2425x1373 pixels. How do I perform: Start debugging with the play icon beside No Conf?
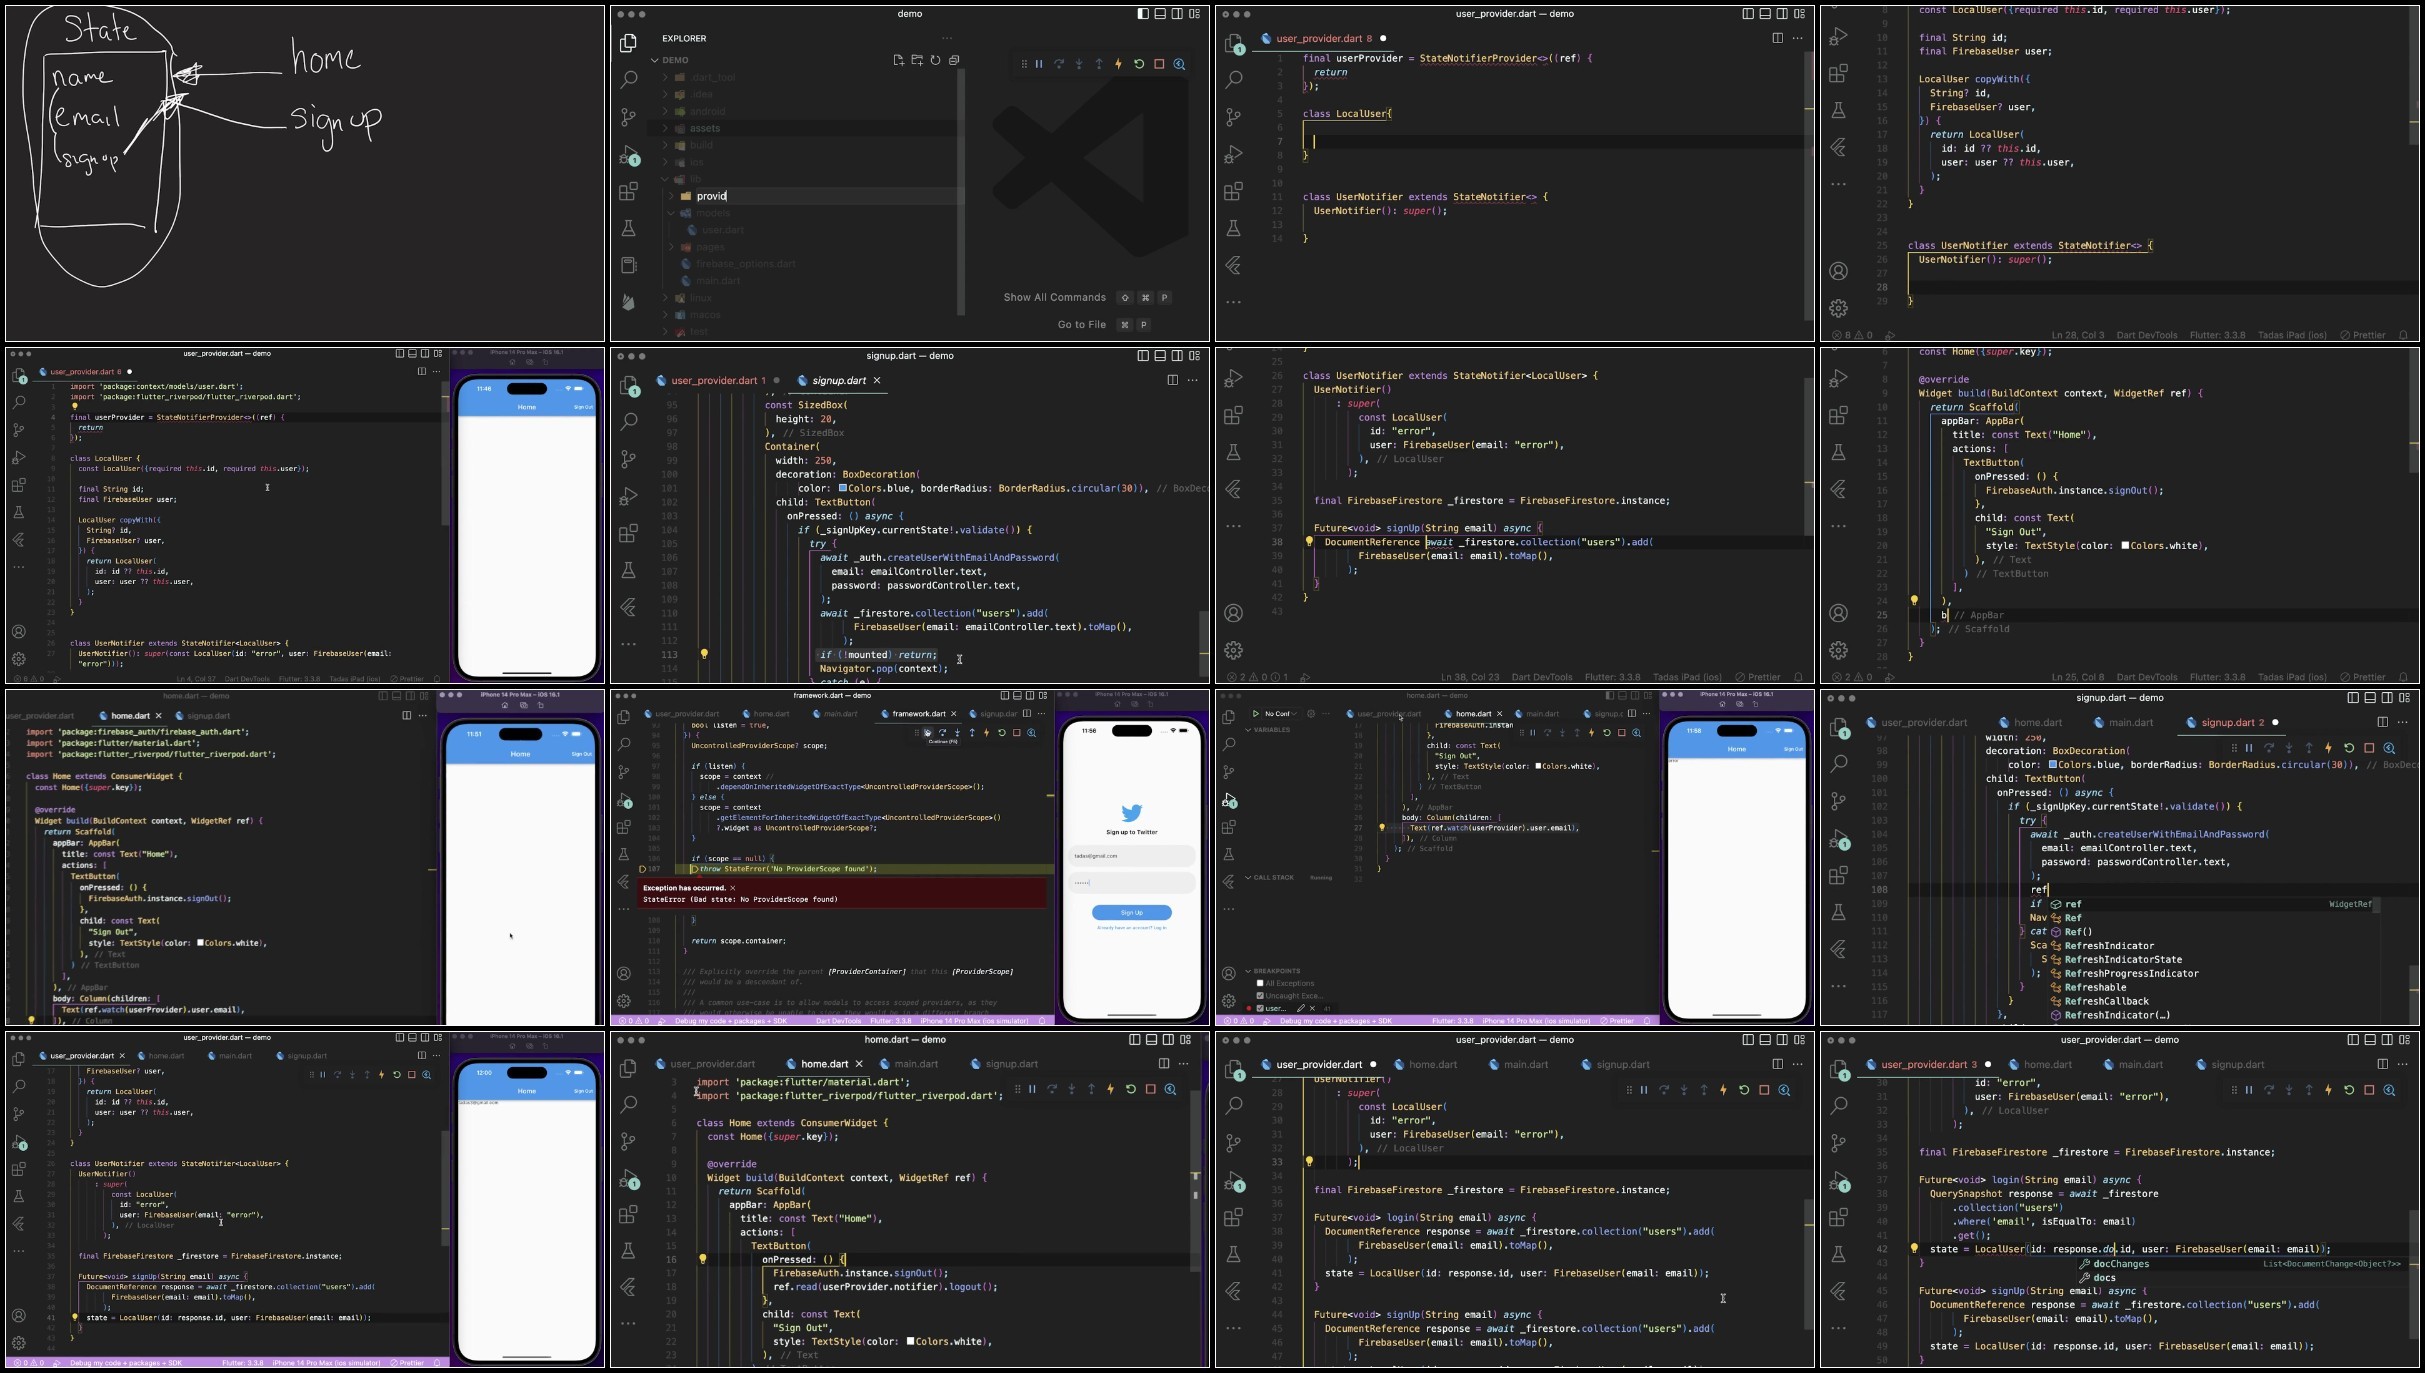click(1256, 714)
